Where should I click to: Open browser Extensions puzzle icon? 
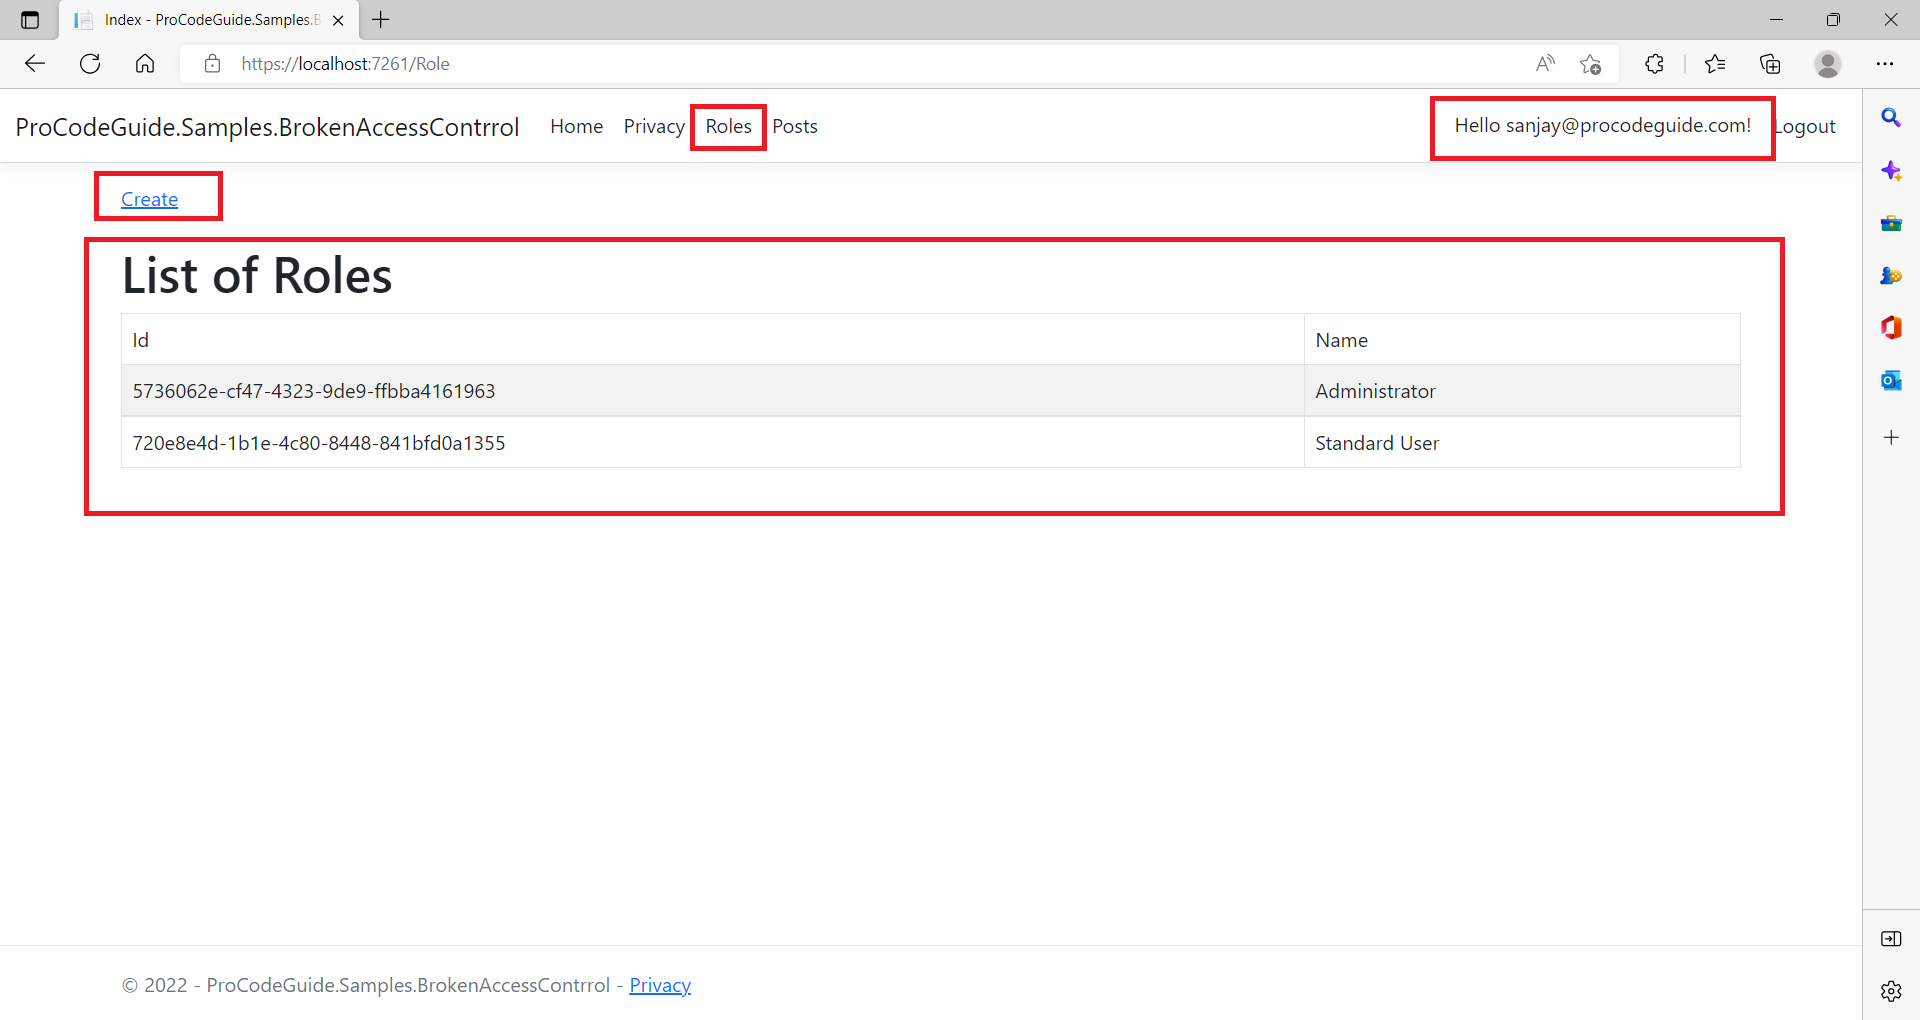tap(1654, 64)
